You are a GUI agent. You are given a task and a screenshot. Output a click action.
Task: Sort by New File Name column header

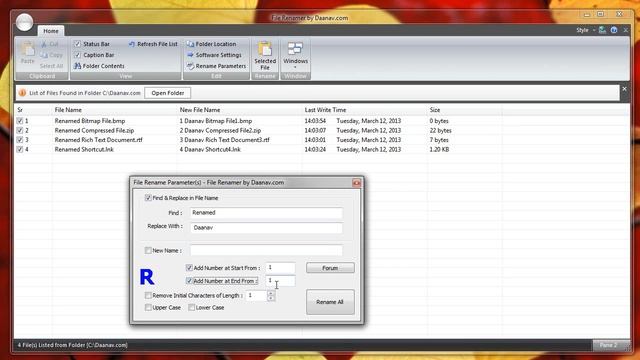(239, 110)
